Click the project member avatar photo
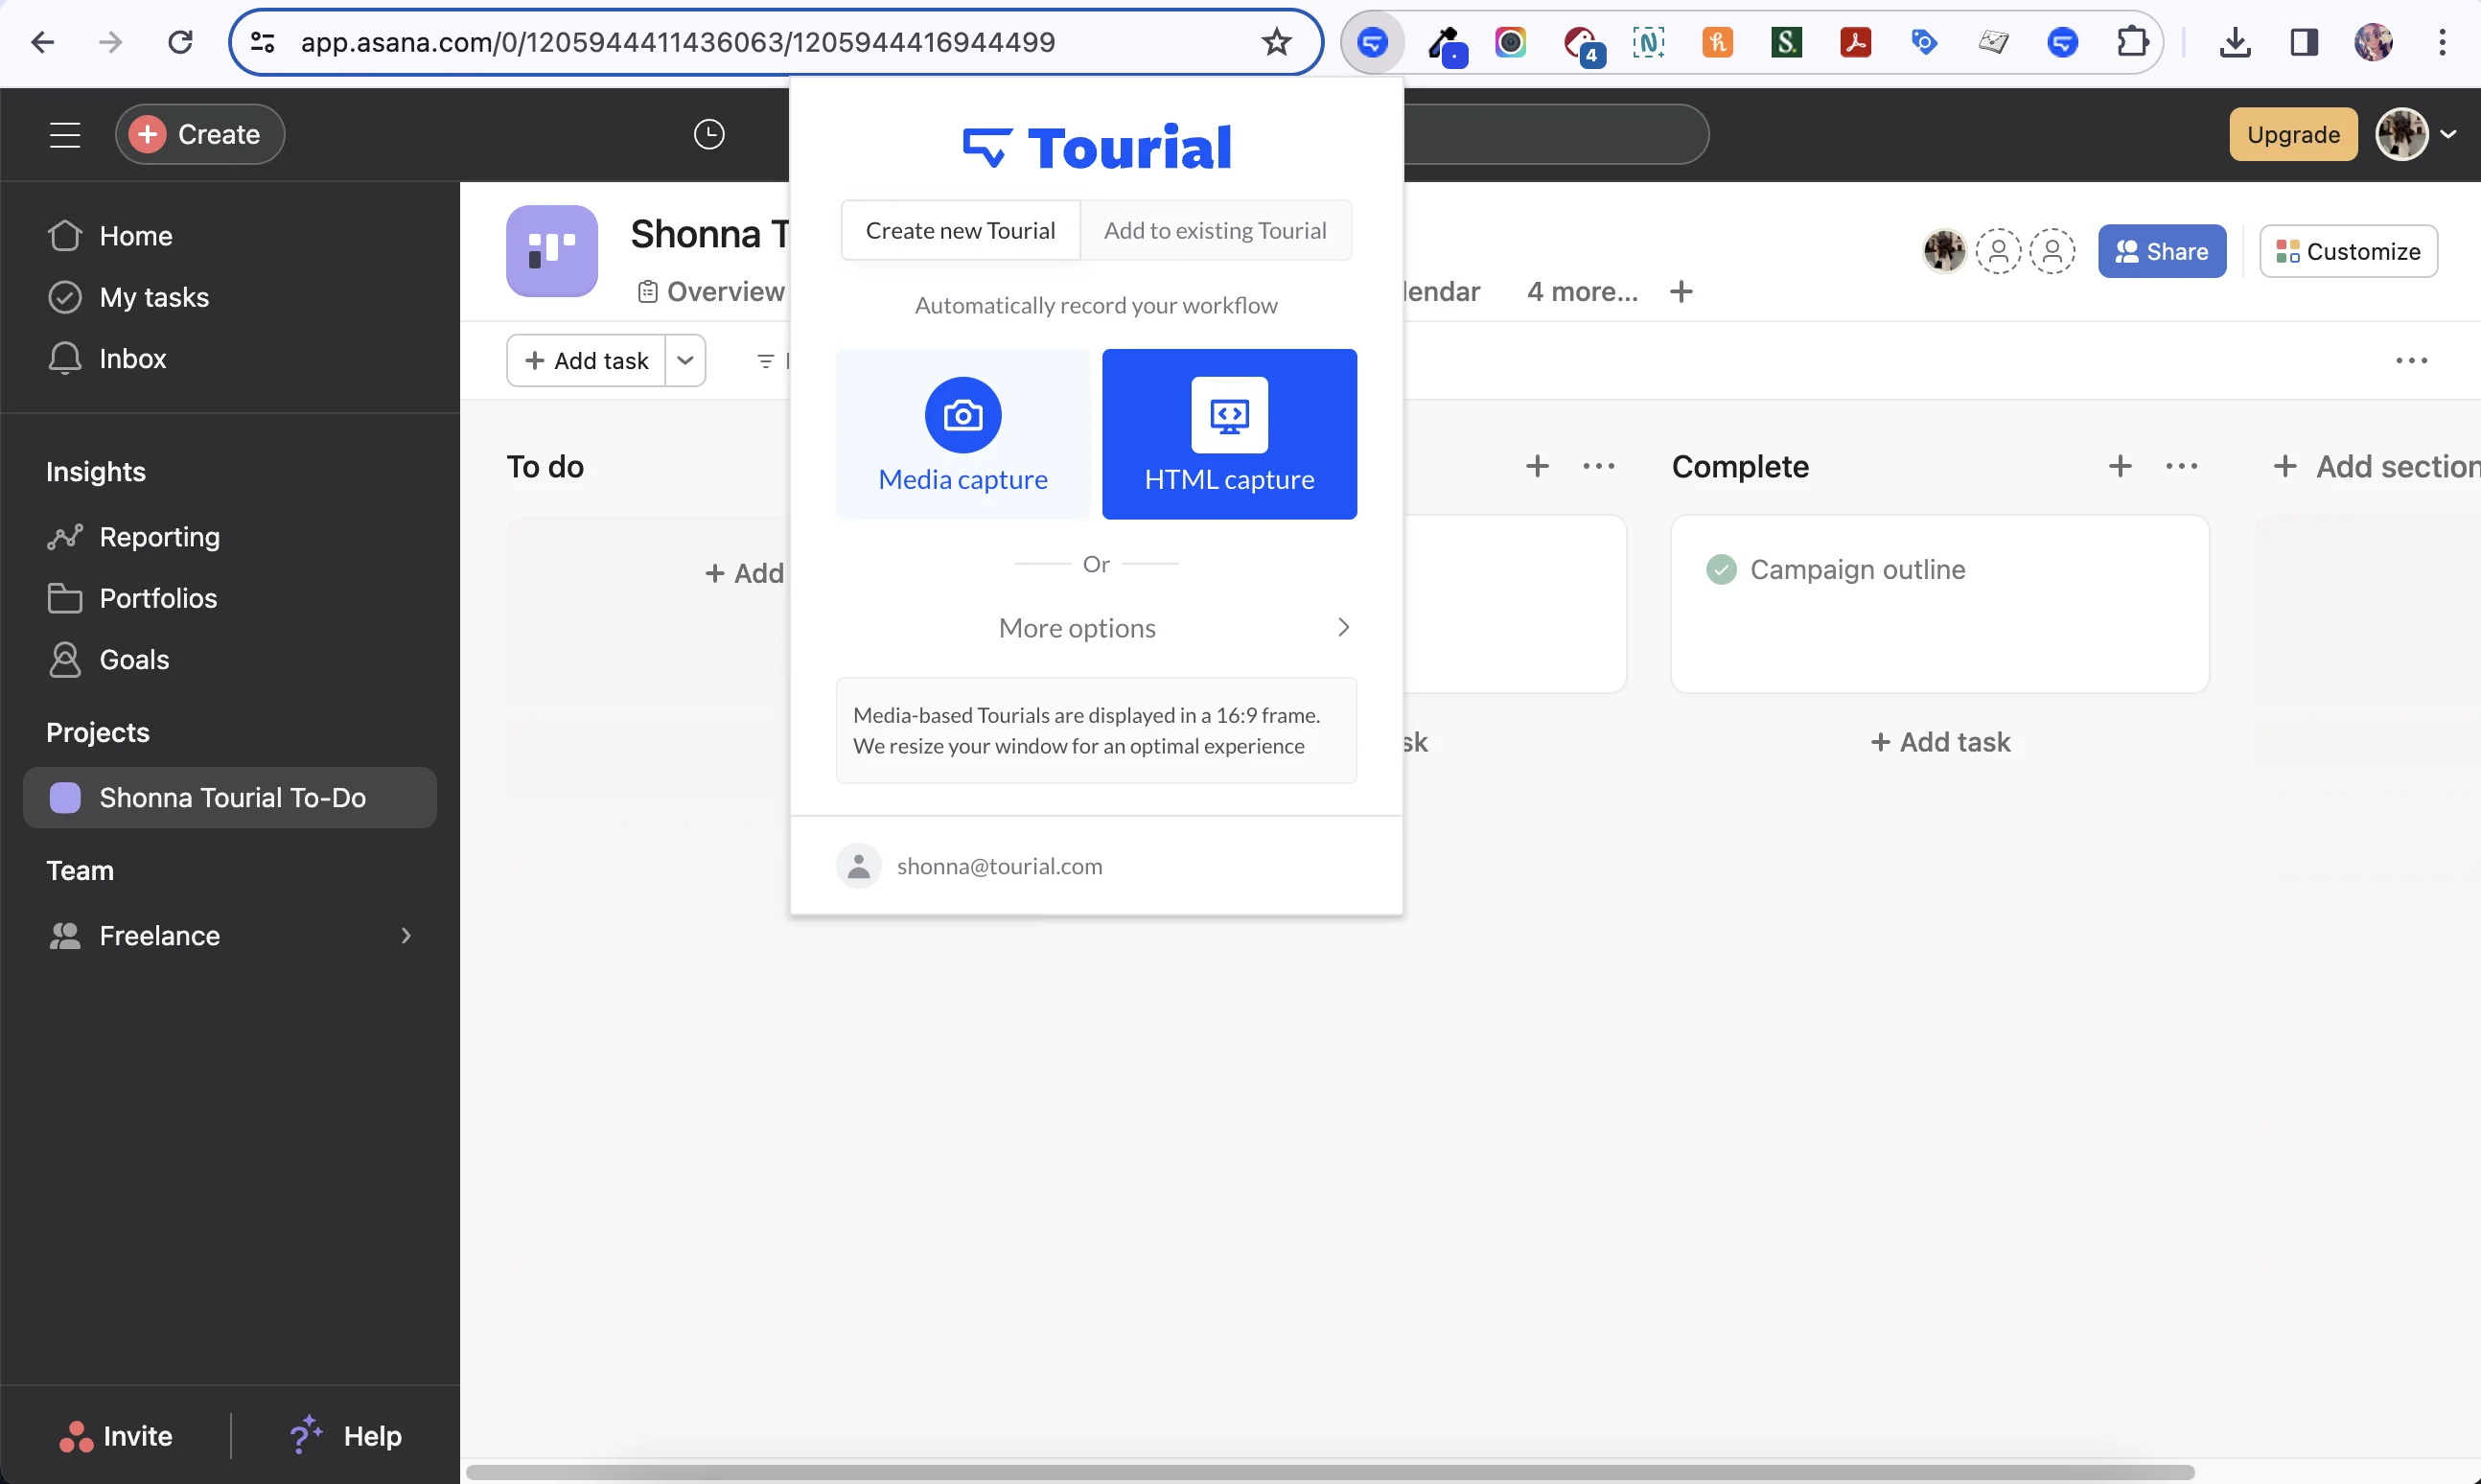Viewport: 2481px width, 1484px height. coord(1944,251)
